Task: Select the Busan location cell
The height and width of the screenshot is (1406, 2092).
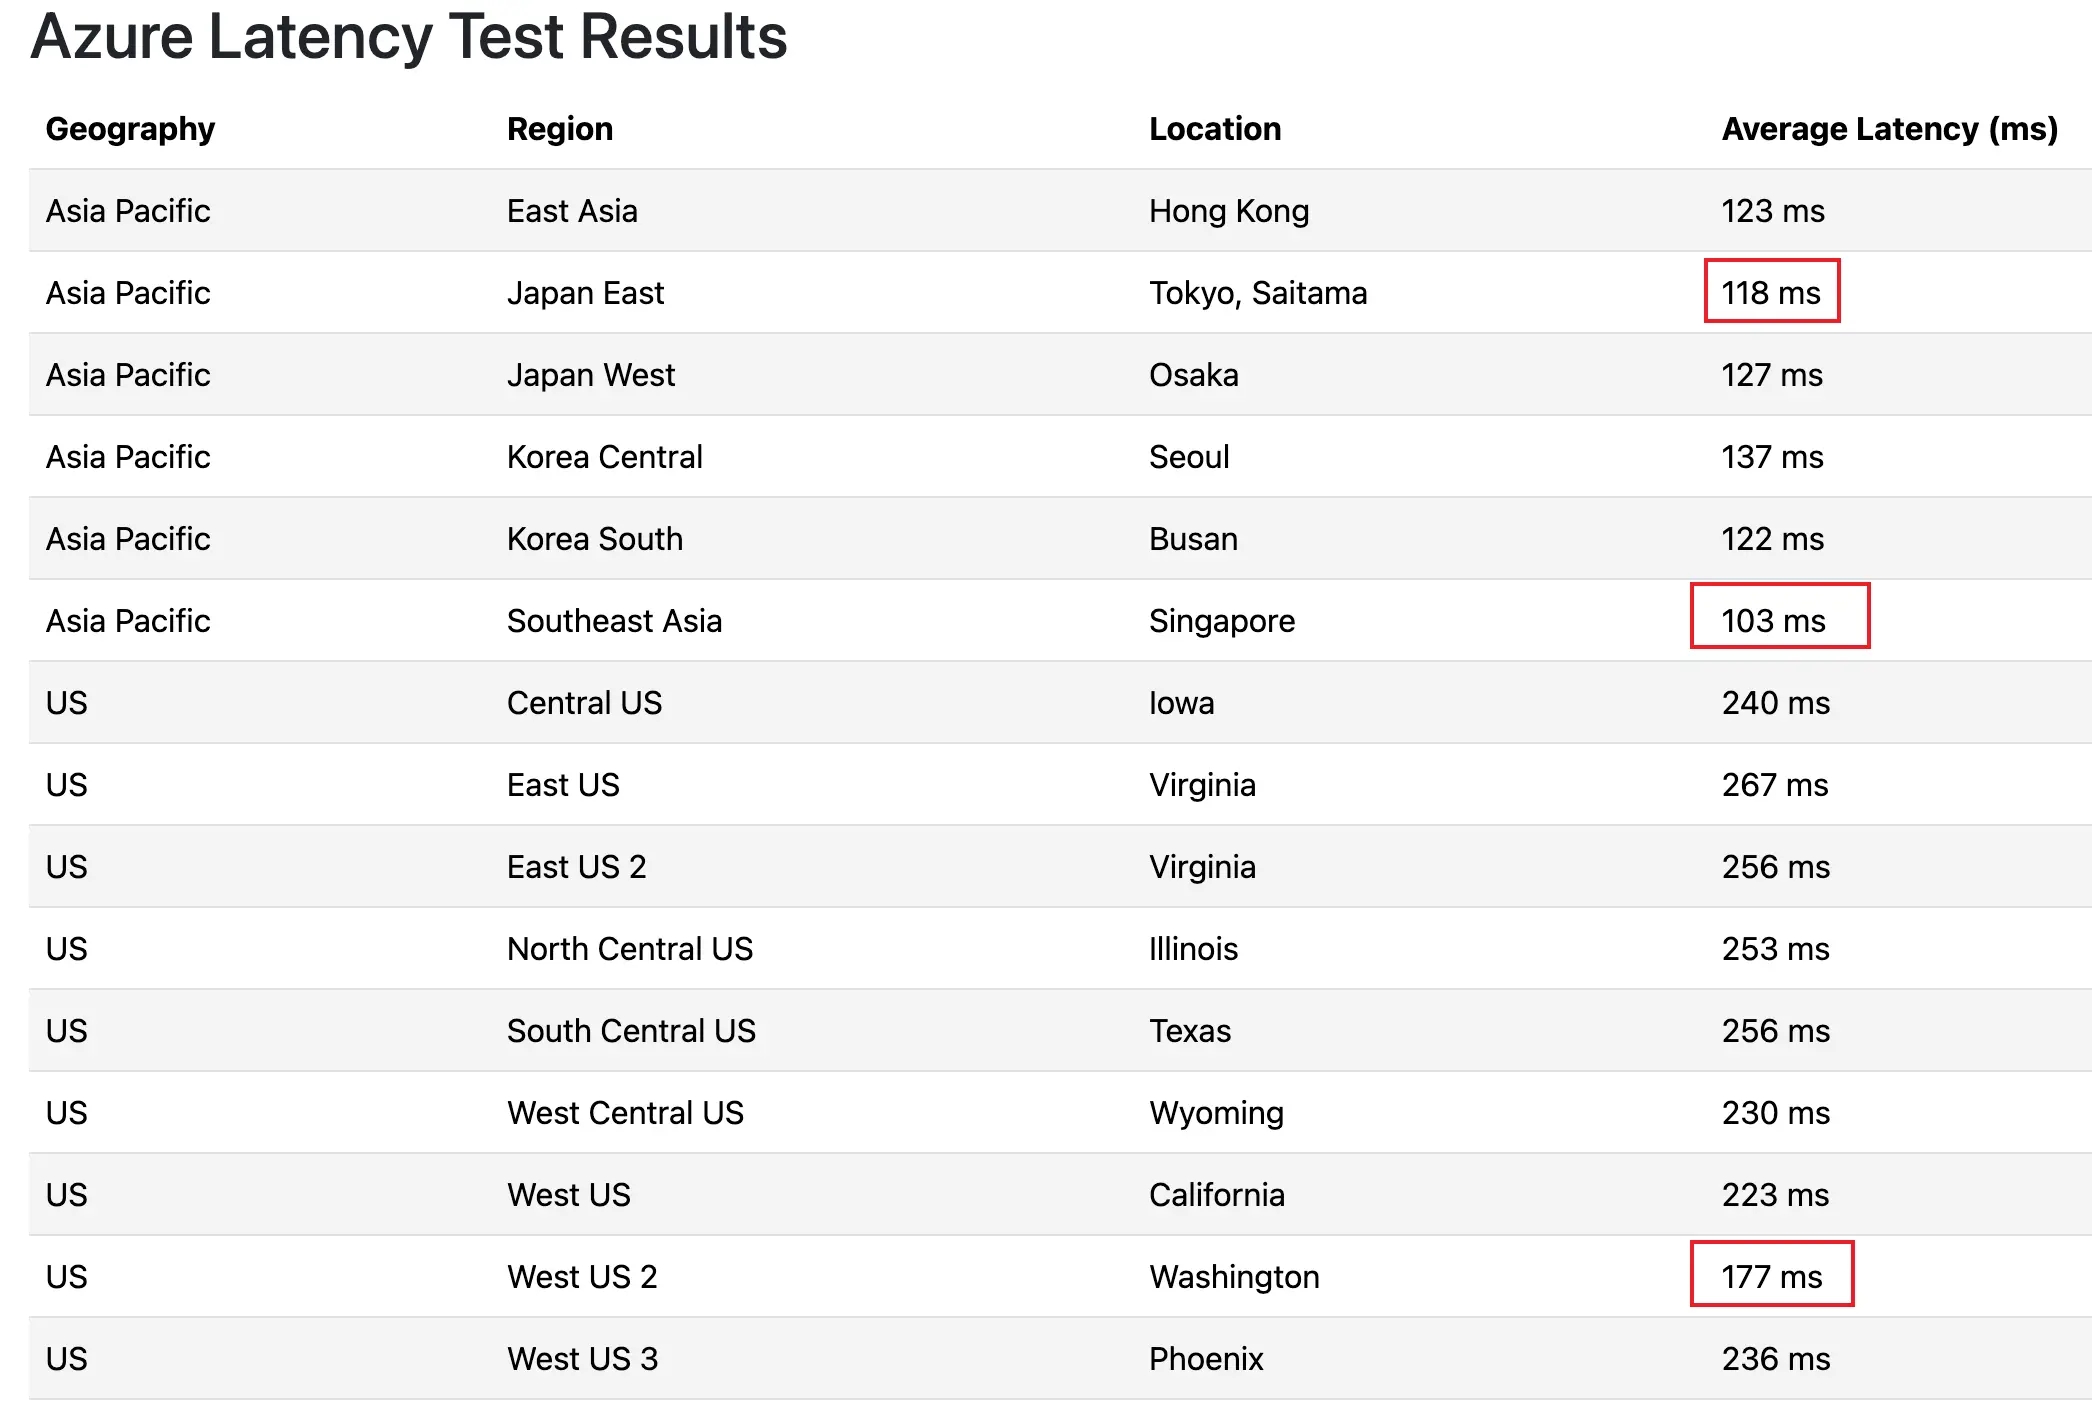Action: click(x=1193, y=539)
